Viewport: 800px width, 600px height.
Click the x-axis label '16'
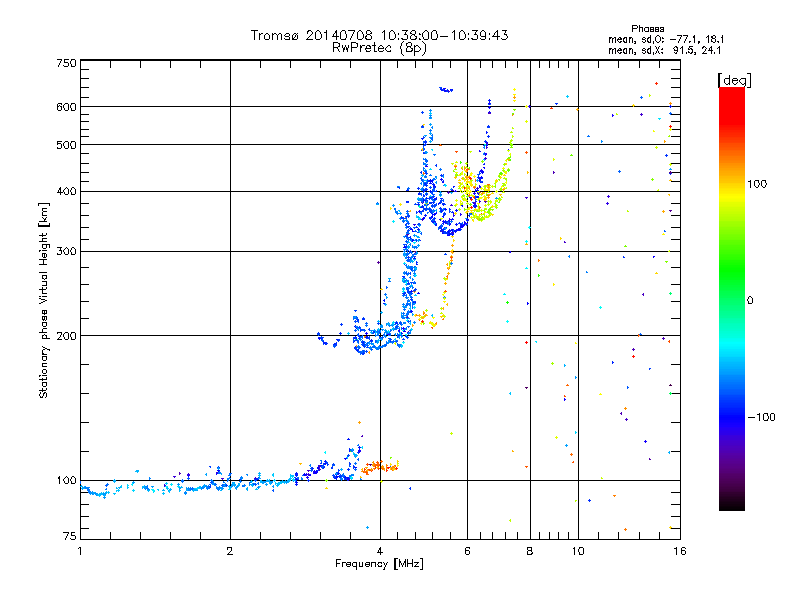tap(680, 551)
